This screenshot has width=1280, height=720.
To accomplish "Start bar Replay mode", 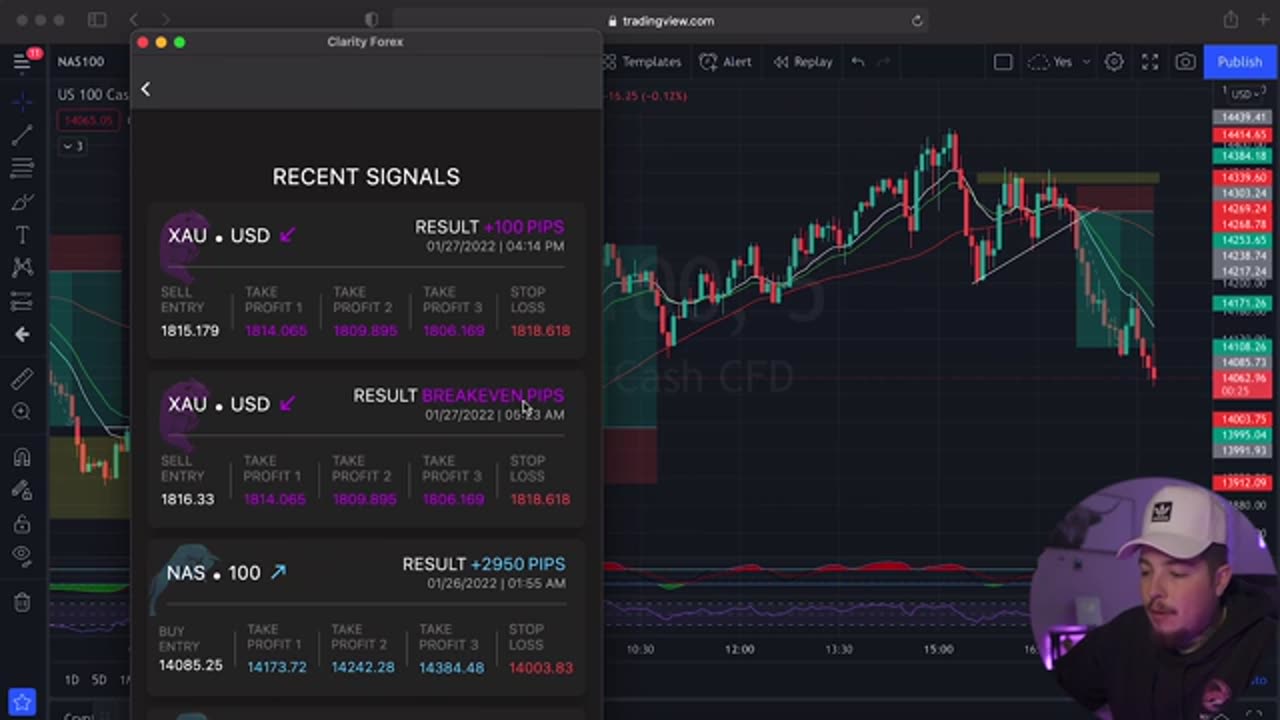I will pos(803,62).
